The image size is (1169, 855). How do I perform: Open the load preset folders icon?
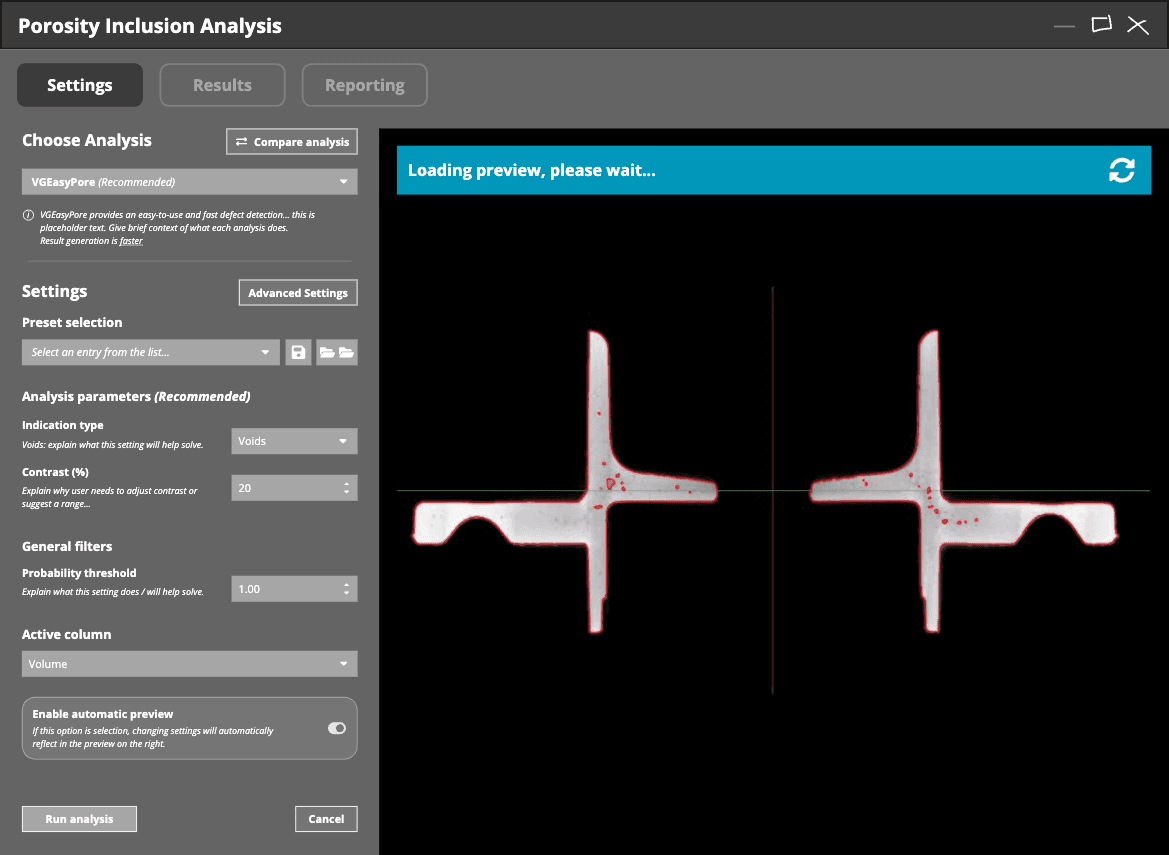coord(337,353)
